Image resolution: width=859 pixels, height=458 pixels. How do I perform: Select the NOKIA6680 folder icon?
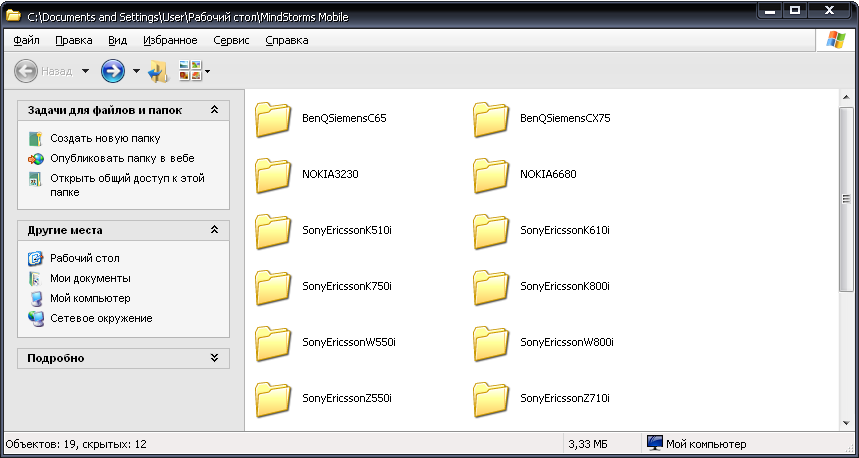[x=491, y=175]
